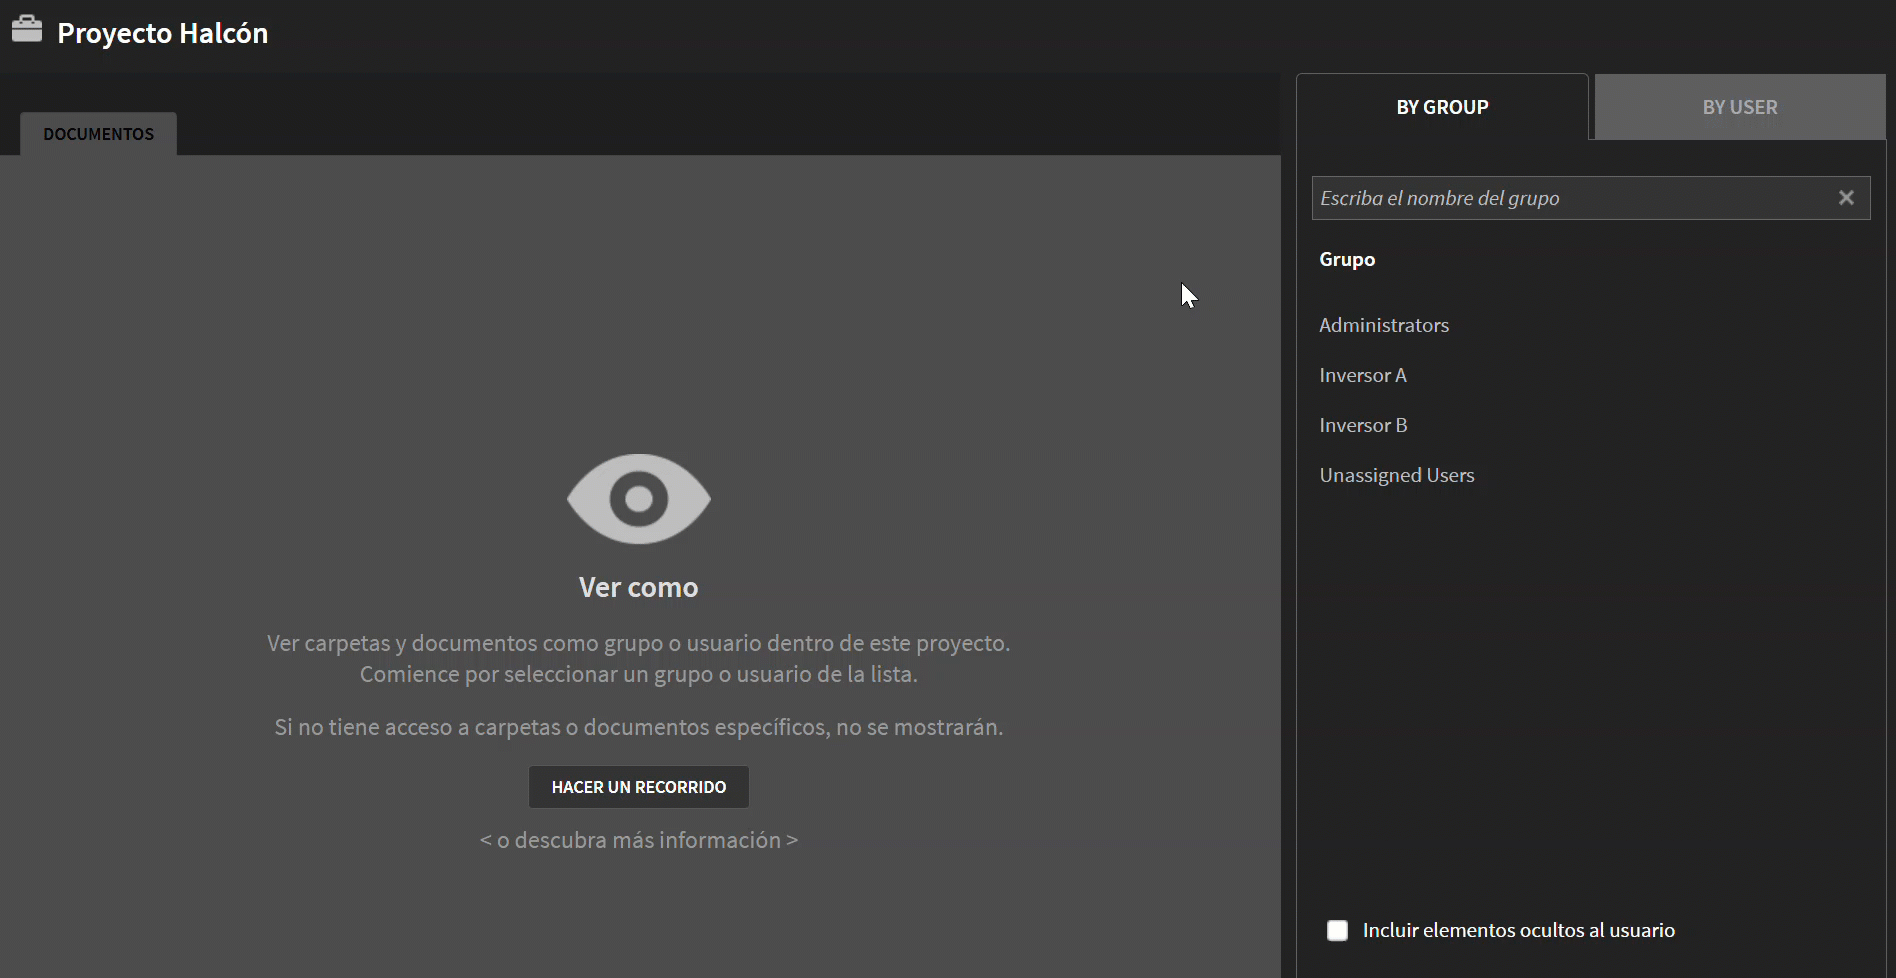Click the large eye Ver como icon
The width and height of the screenshot is (1896, 978).
(x=639, y=499)
